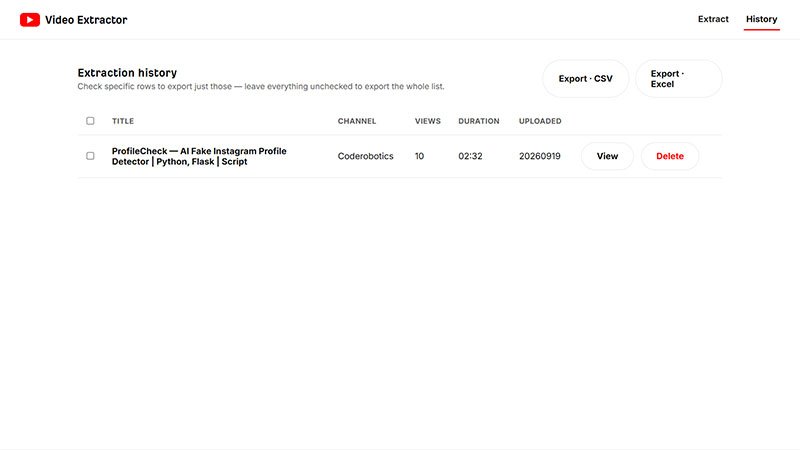Click the Coderobotics channel cell

coord(365,156)
